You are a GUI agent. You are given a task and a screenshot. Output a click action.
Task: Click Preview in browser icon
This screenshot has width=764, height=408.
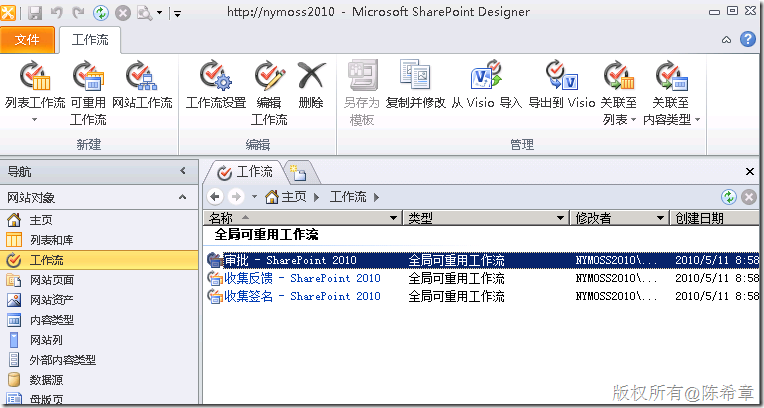[145, 13]
